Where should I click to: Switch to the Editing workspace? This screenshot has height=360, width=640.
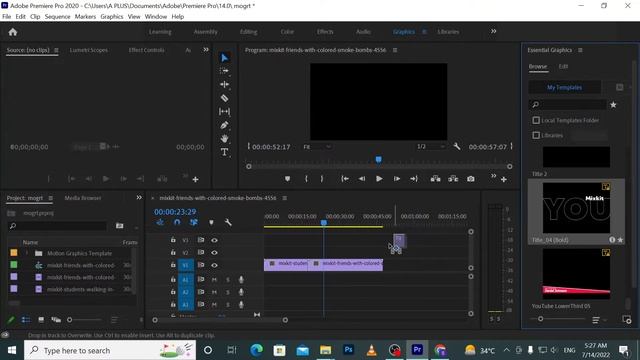click(x=248, y=31)
